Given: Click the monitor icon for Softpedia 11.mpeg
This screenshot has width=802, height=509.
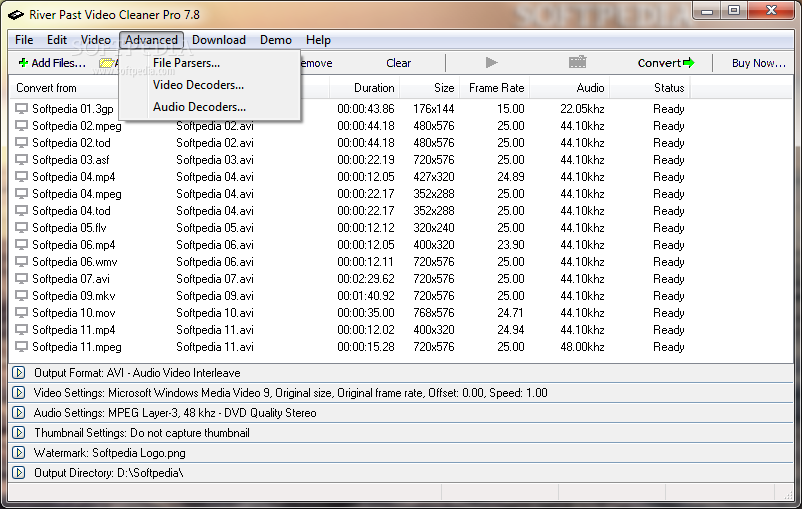Looking at the screenshot, I should tap(21, 347).
